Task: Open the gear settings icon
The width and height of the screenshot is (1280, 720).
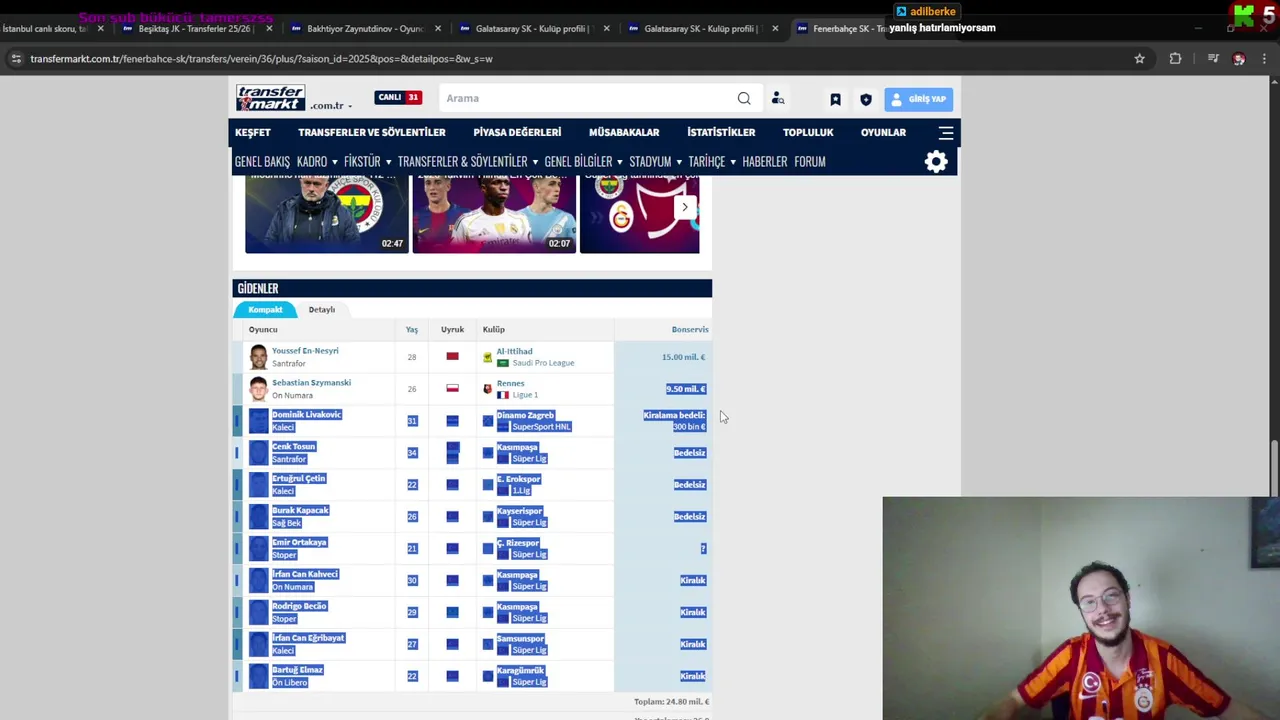Action: 936,162
